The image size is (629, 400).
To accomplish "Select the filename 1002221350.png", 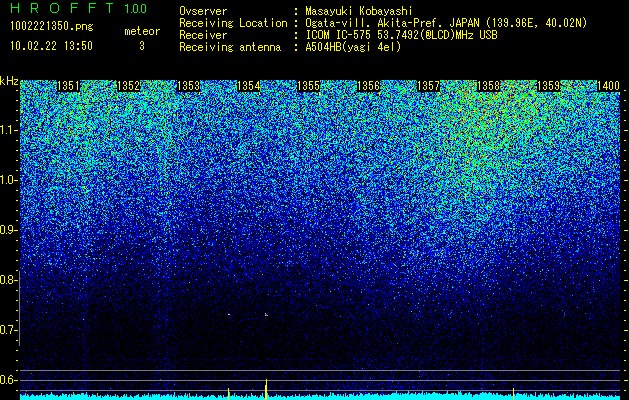I will (x=52, y=27).
